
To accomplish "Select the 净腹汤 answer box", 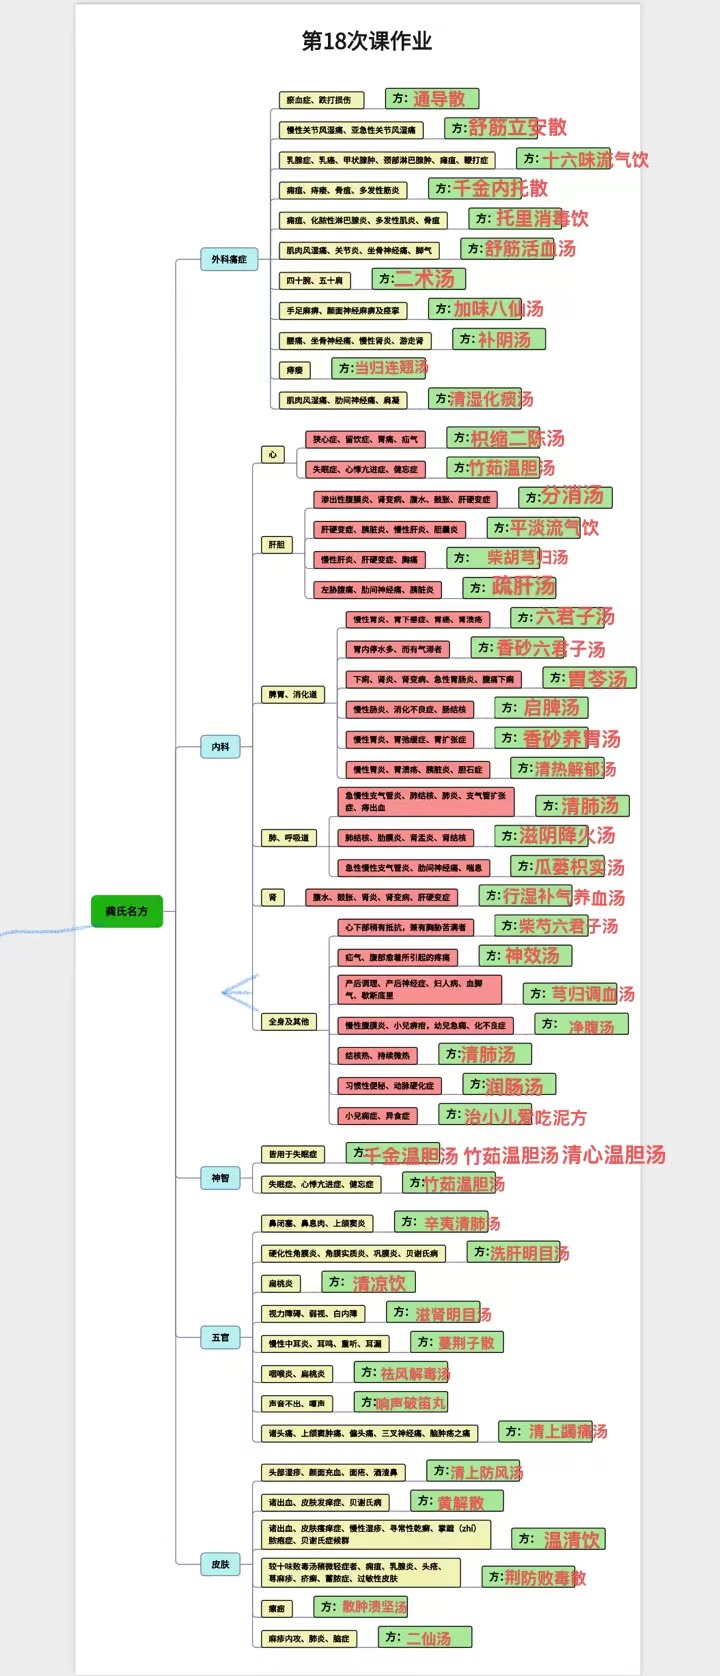I will (581, 1023).
